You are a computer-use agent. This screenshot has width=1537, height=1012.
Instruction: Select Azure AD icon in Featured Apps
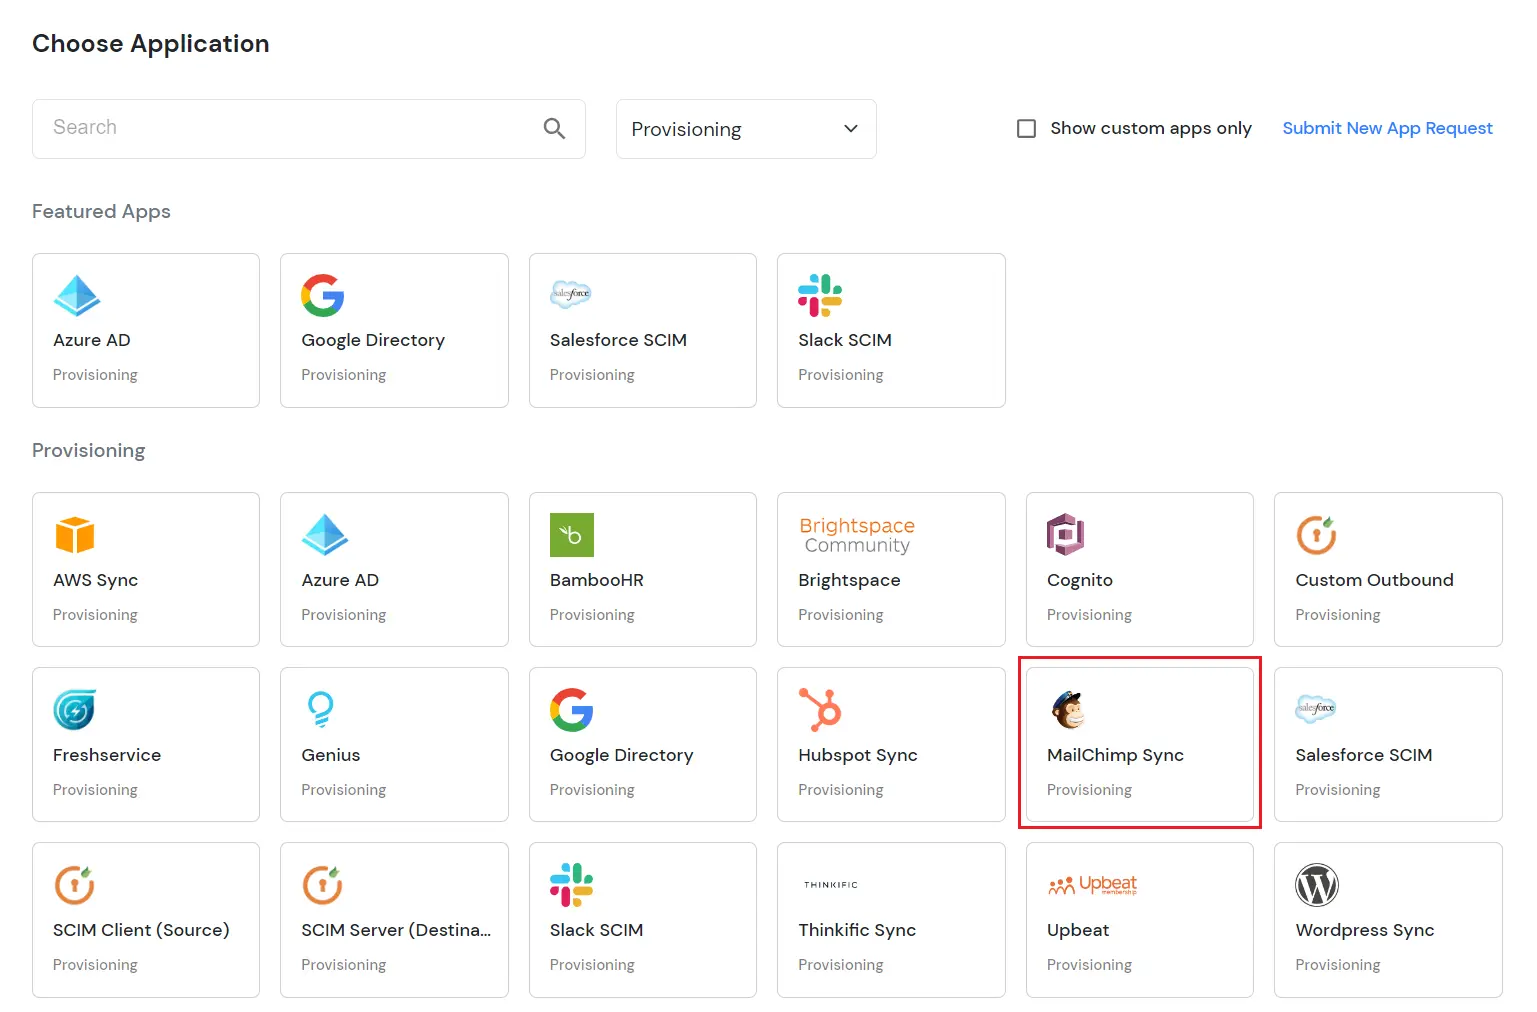tap(77, 295)
